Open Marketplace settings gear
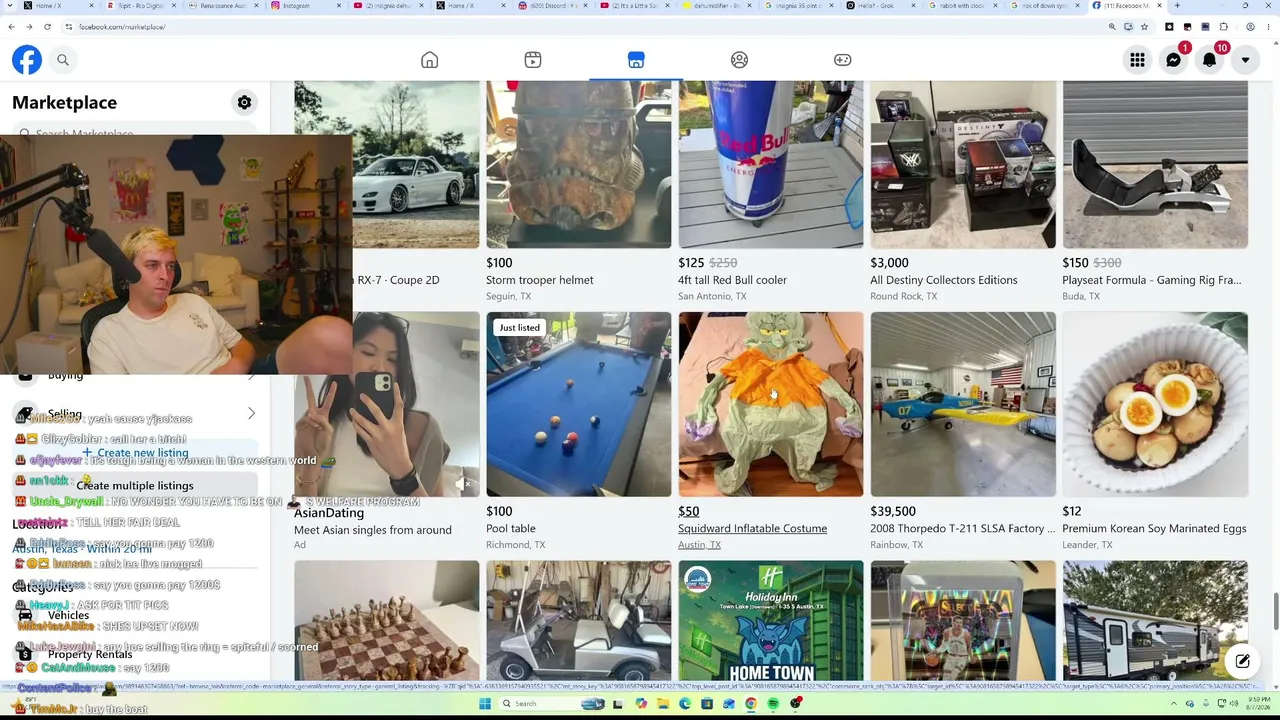 pos(244,102)
